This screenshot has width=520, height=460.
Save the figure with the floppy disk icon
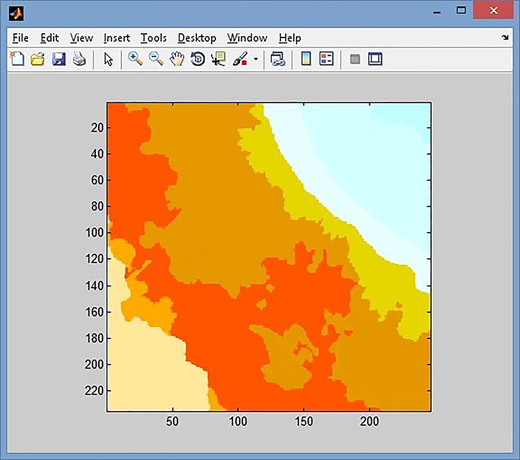(59, 59)
